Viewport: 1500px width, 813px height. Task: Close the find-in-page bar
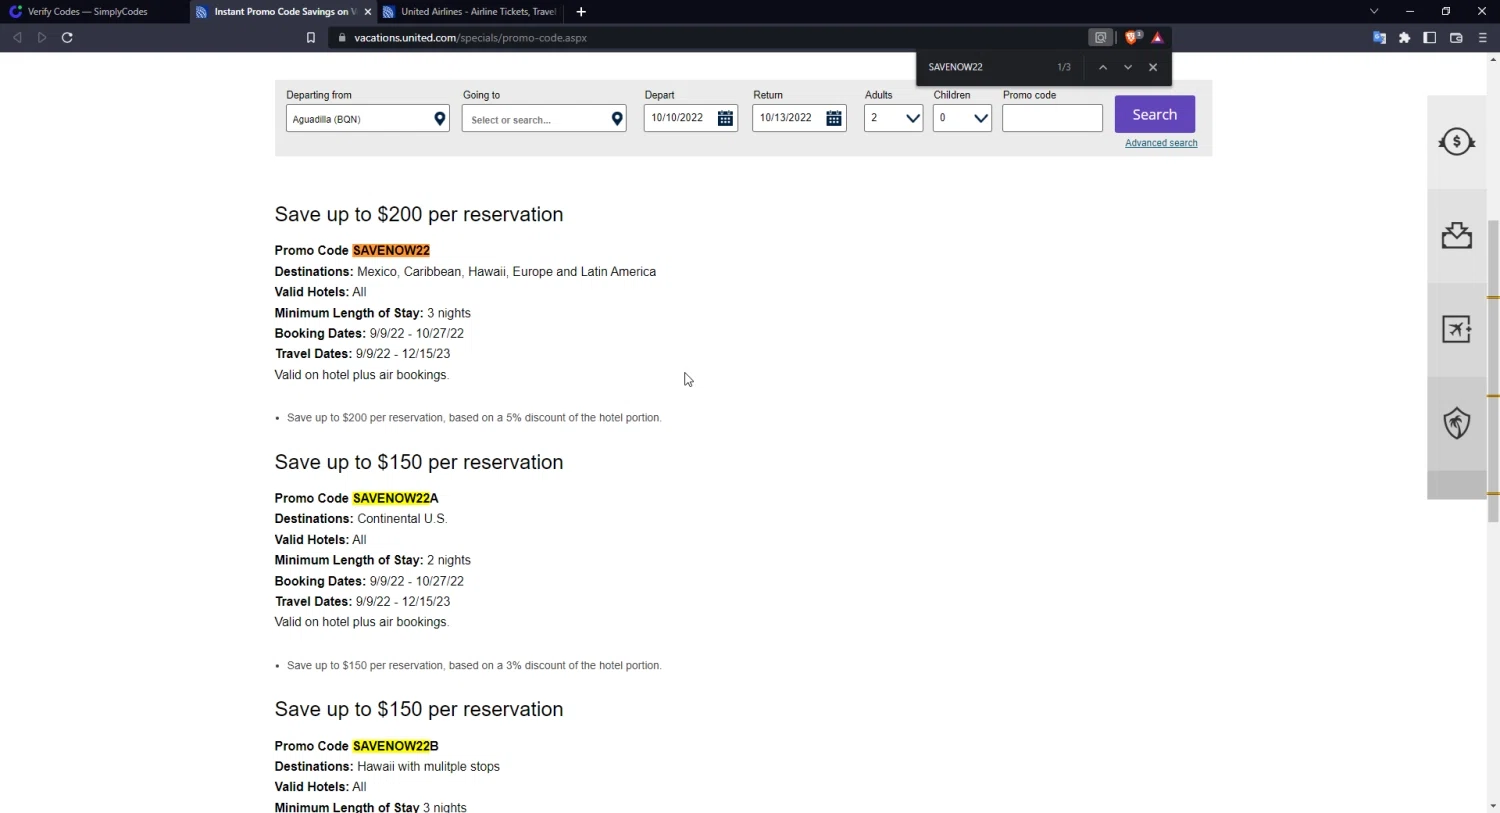click(1153, 67)
